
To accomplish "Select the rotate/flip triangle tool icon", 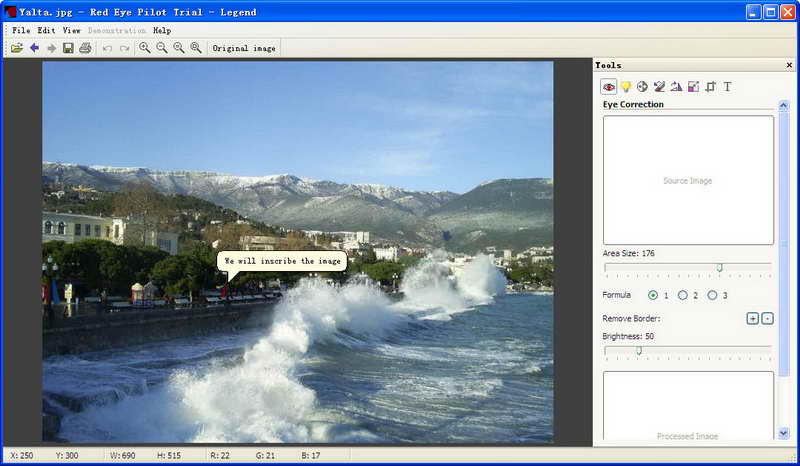I will point(677,87).
